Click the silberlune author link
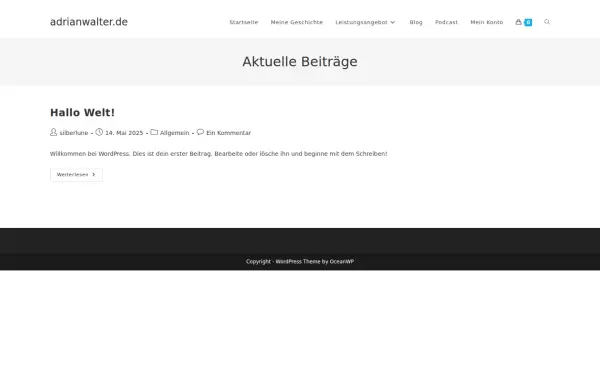The width and height of the screenshot is (600, 375). coord(74,133)
